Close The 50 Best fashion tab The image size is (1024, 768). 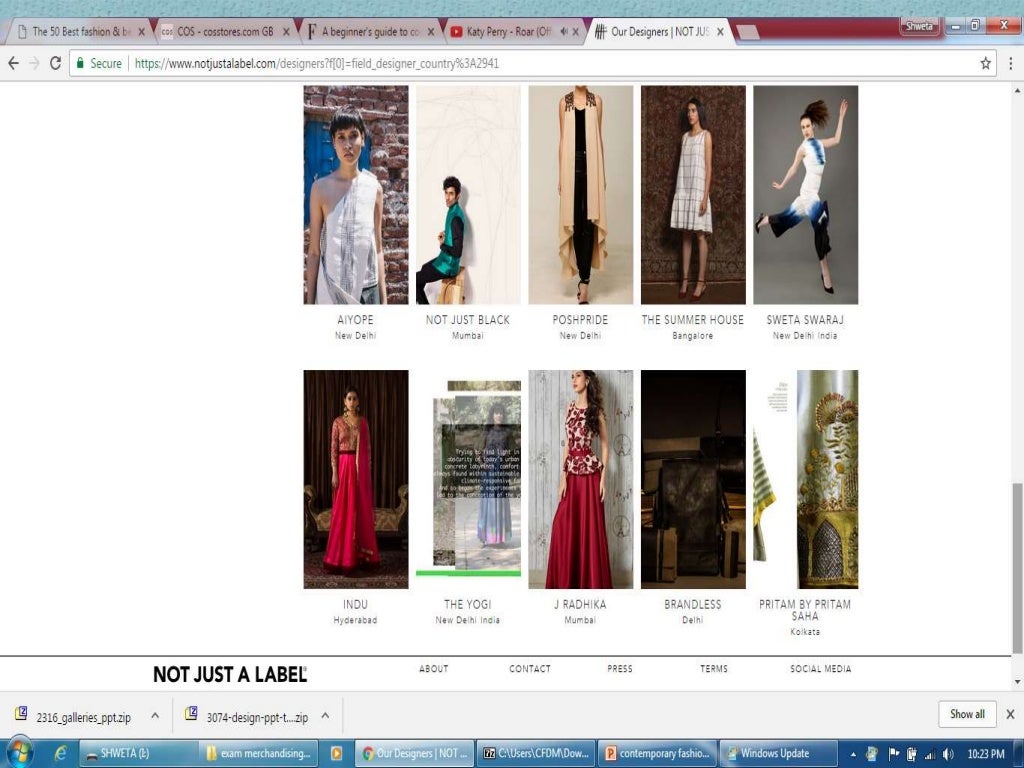(141, 31)
